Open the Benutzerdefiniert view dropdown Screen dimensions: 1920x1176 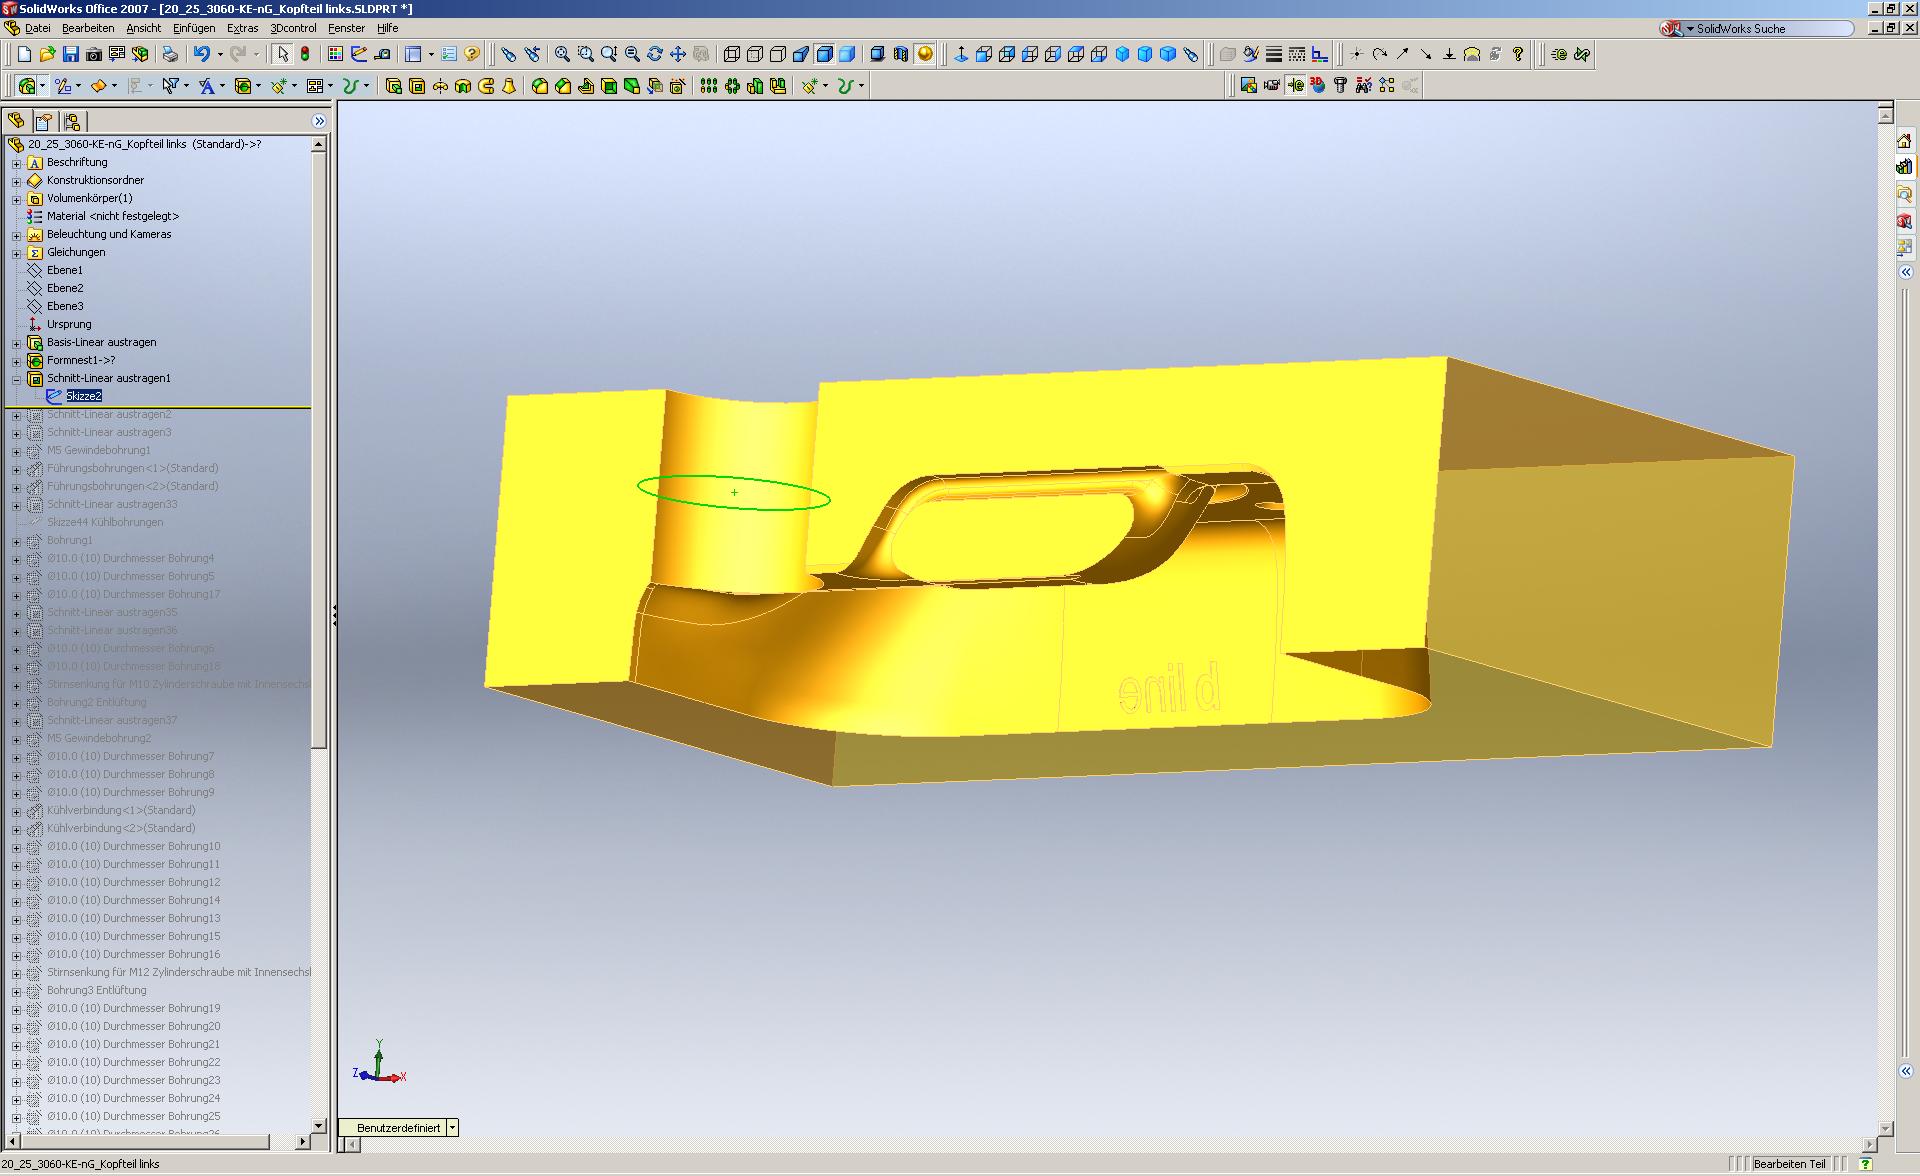click(x=452, y=1127)
